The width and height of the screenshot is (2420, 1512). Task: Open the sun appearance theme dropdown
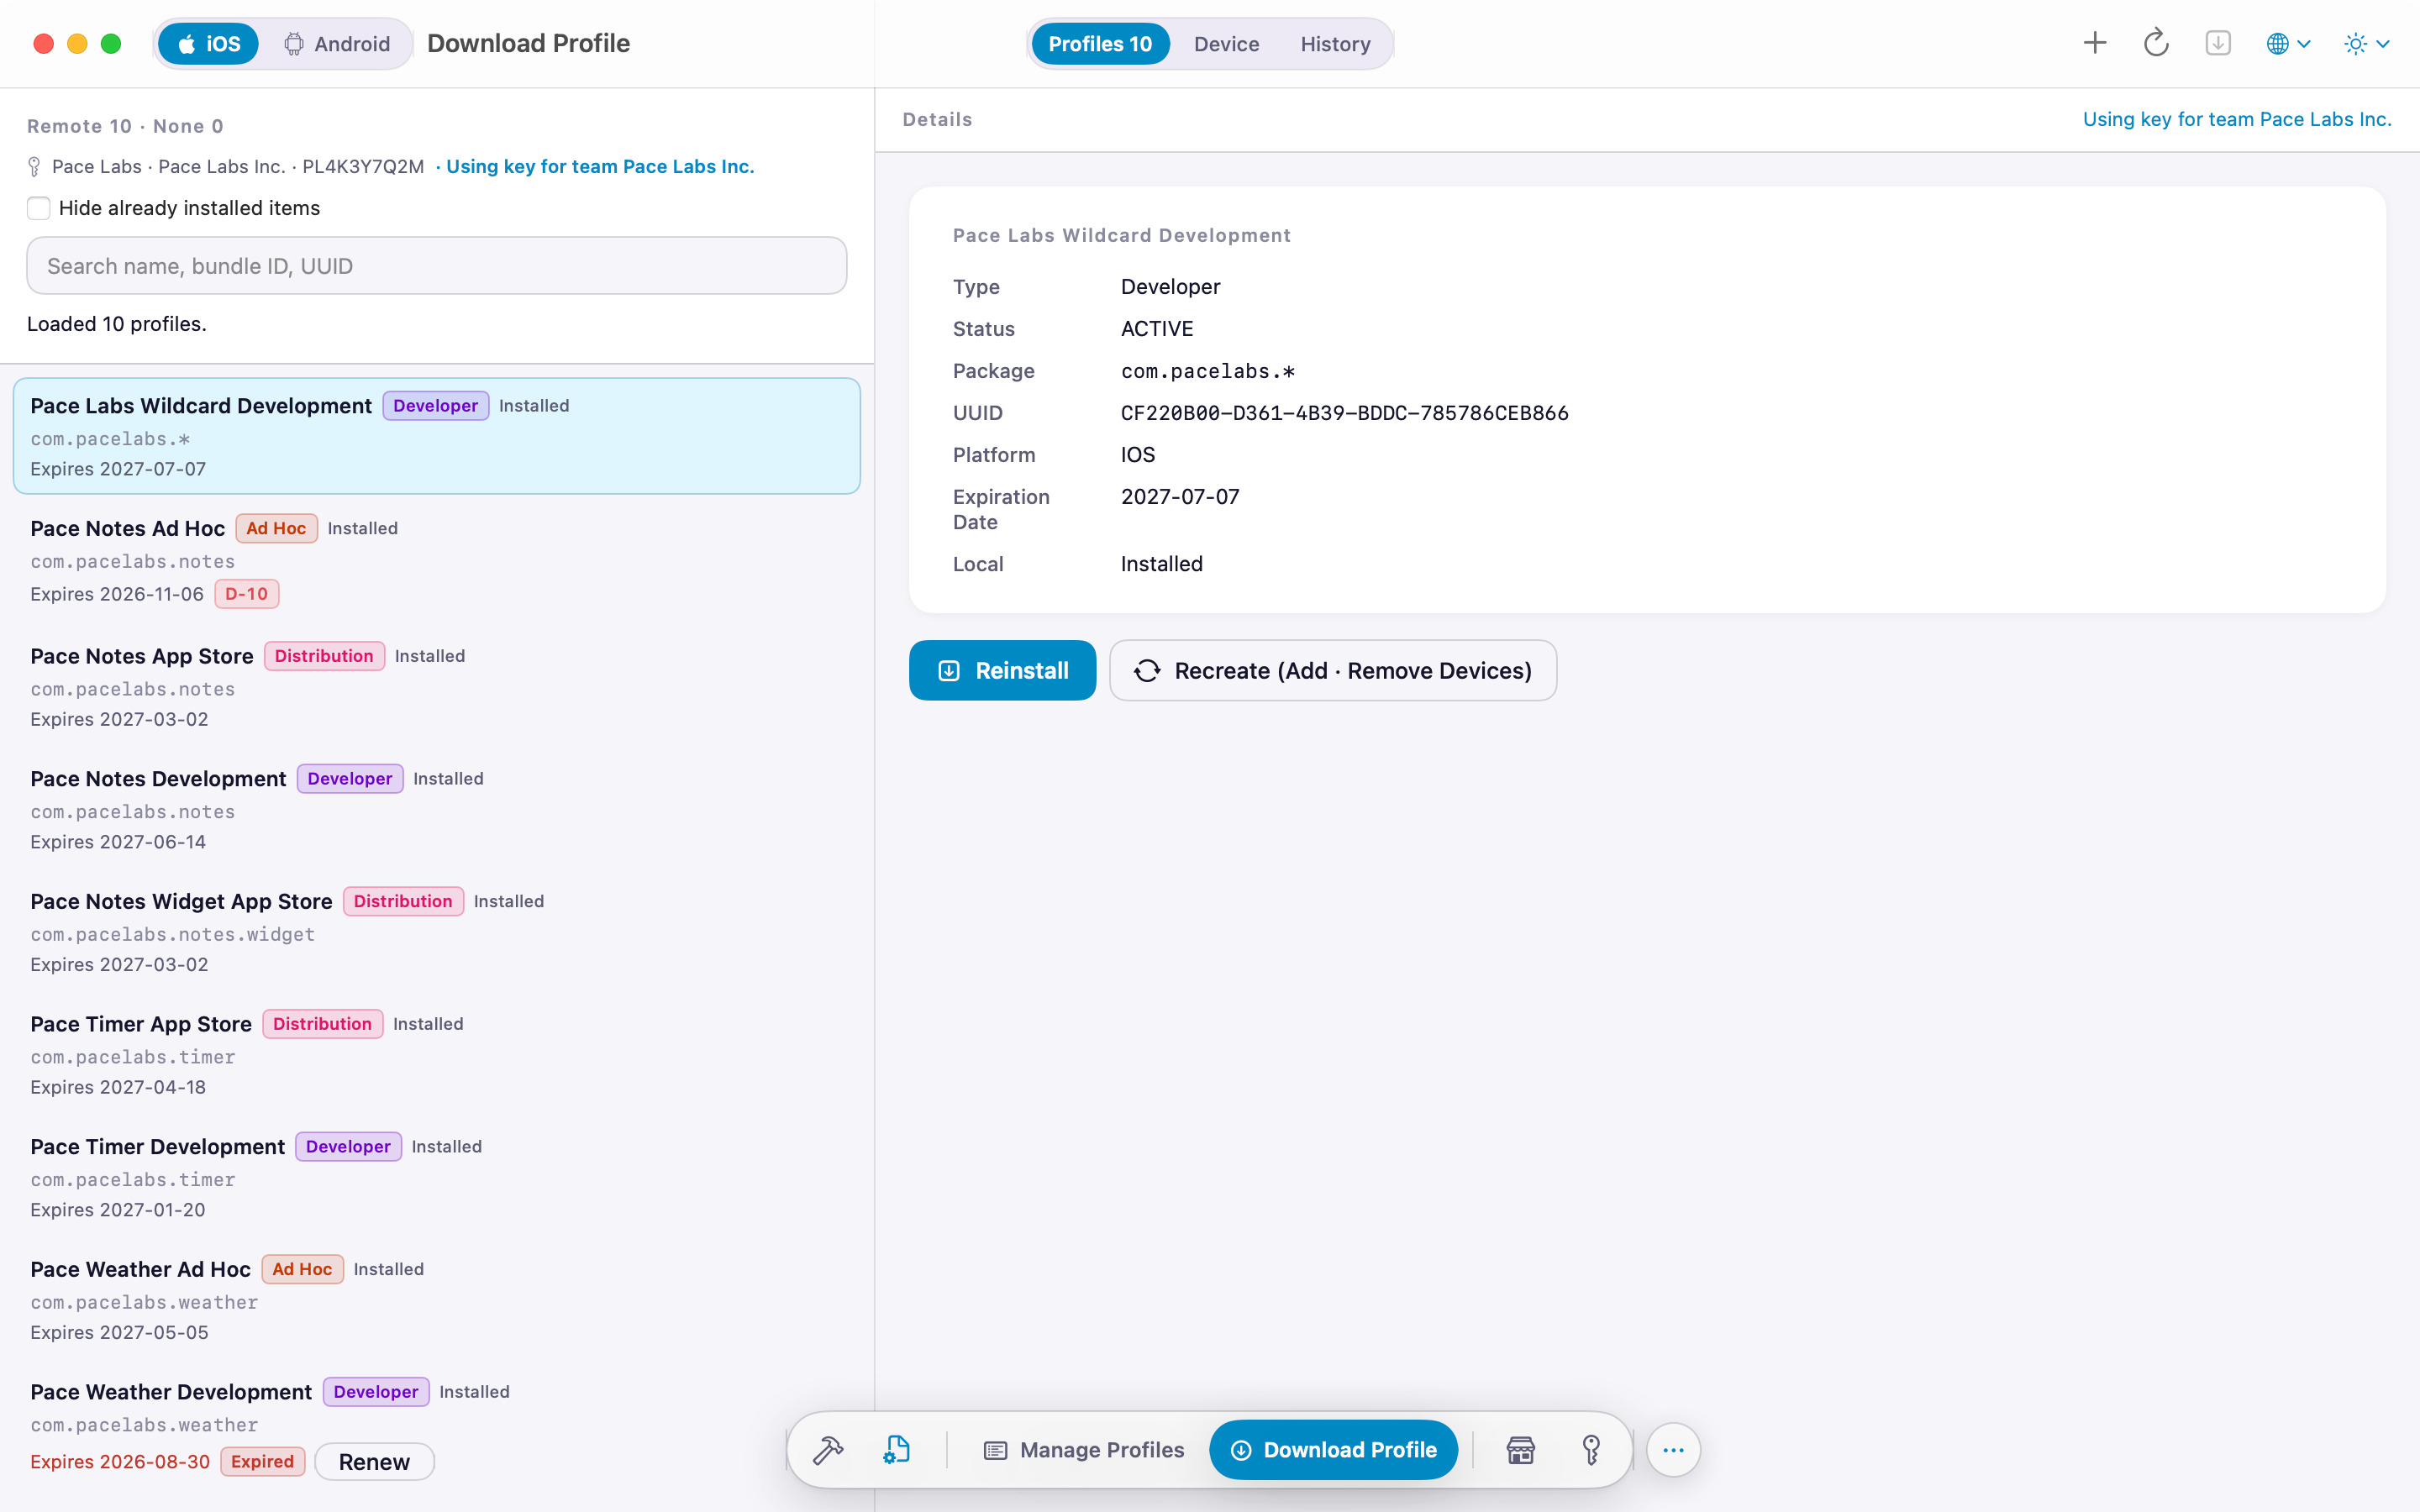[2366, 44]
